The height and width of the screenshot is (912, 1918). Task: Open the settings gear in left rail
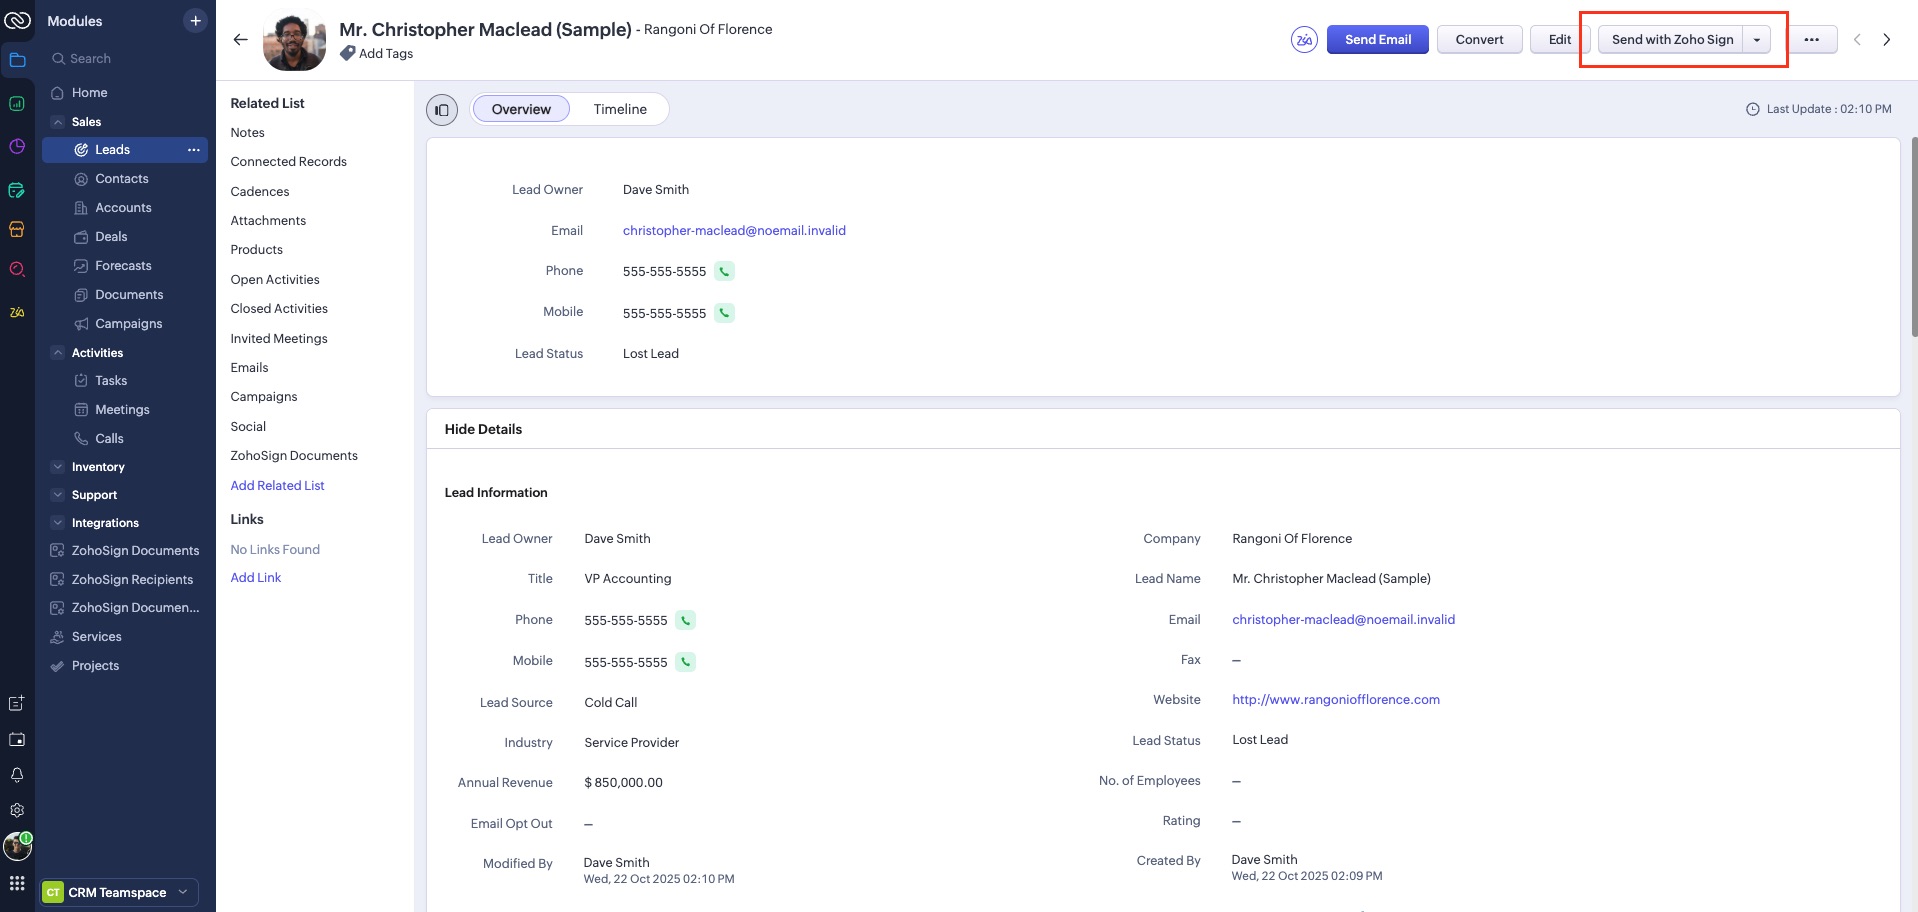[x=17, y=810]
